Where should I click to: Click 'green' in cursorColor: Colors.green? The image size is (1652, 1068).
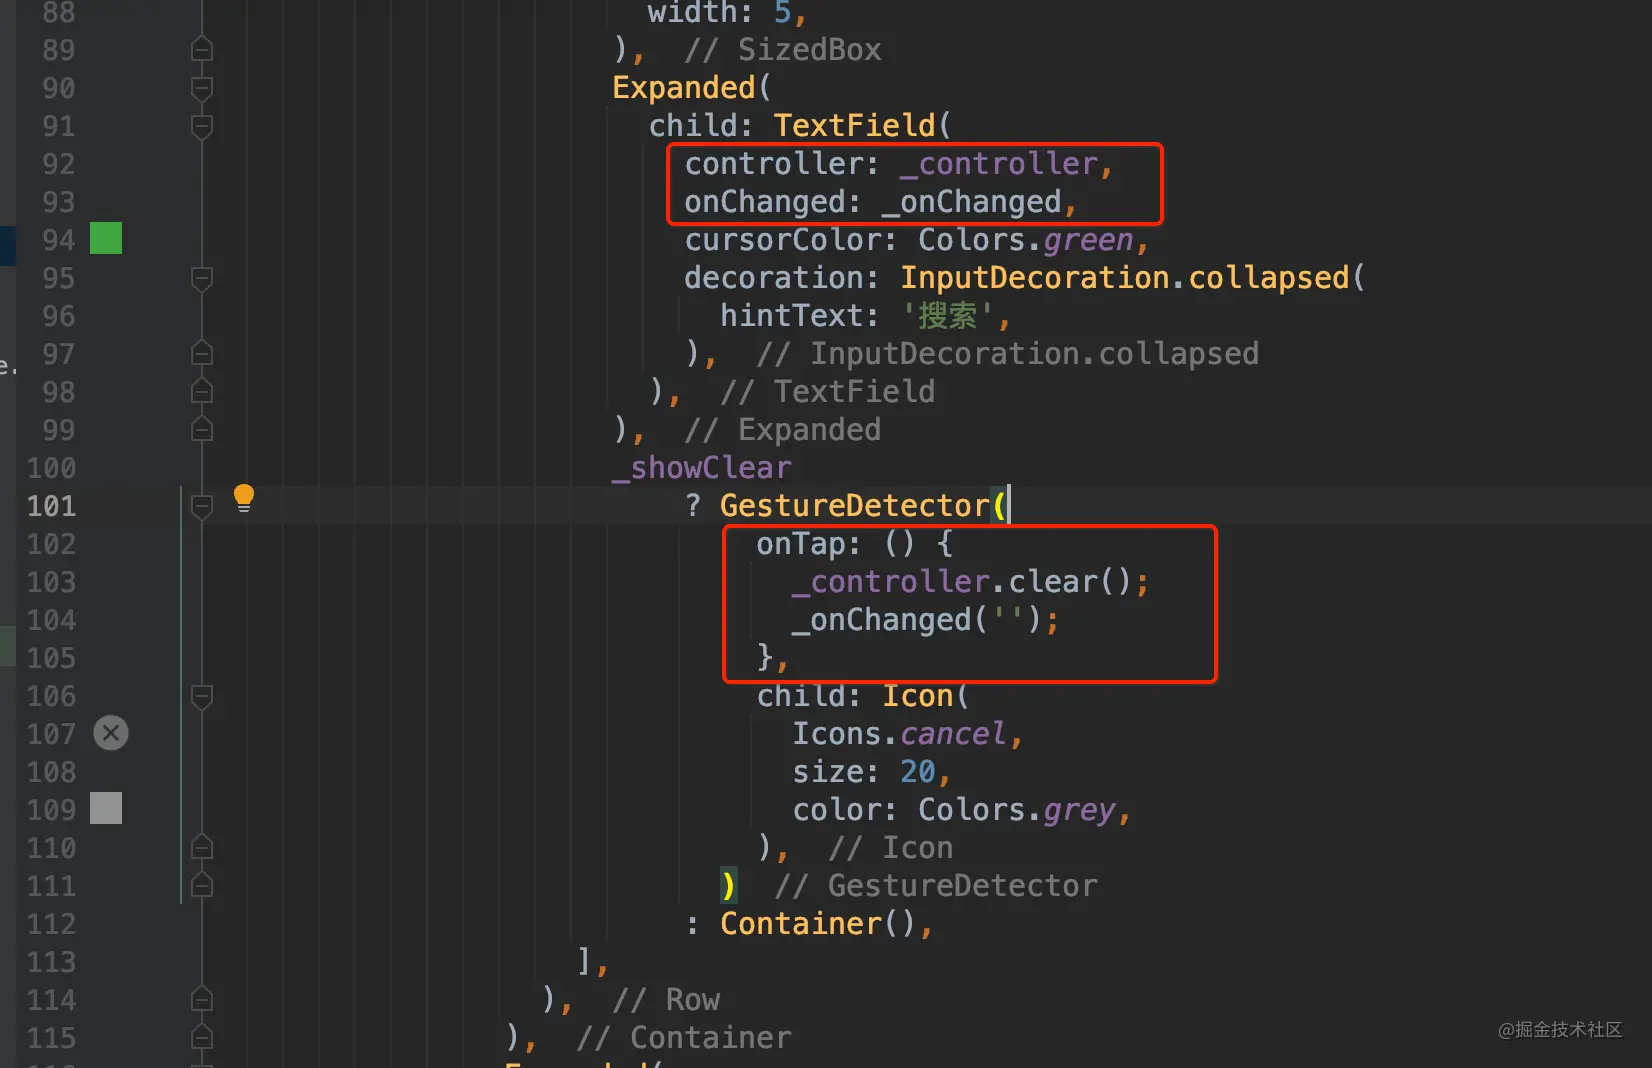[1088, 240]
